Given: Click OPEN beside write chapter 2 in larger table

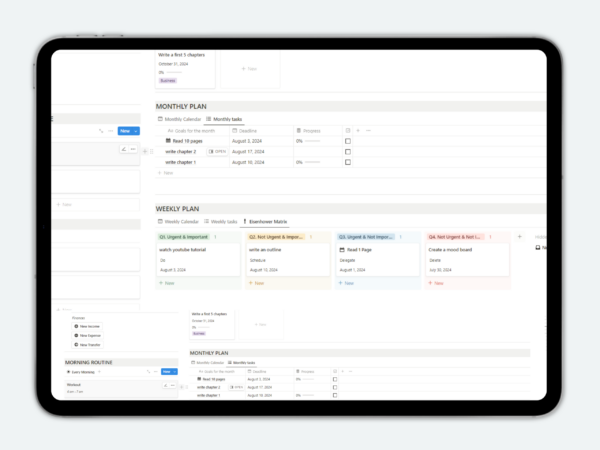Looking at the screenshot, I should point(217,152).
